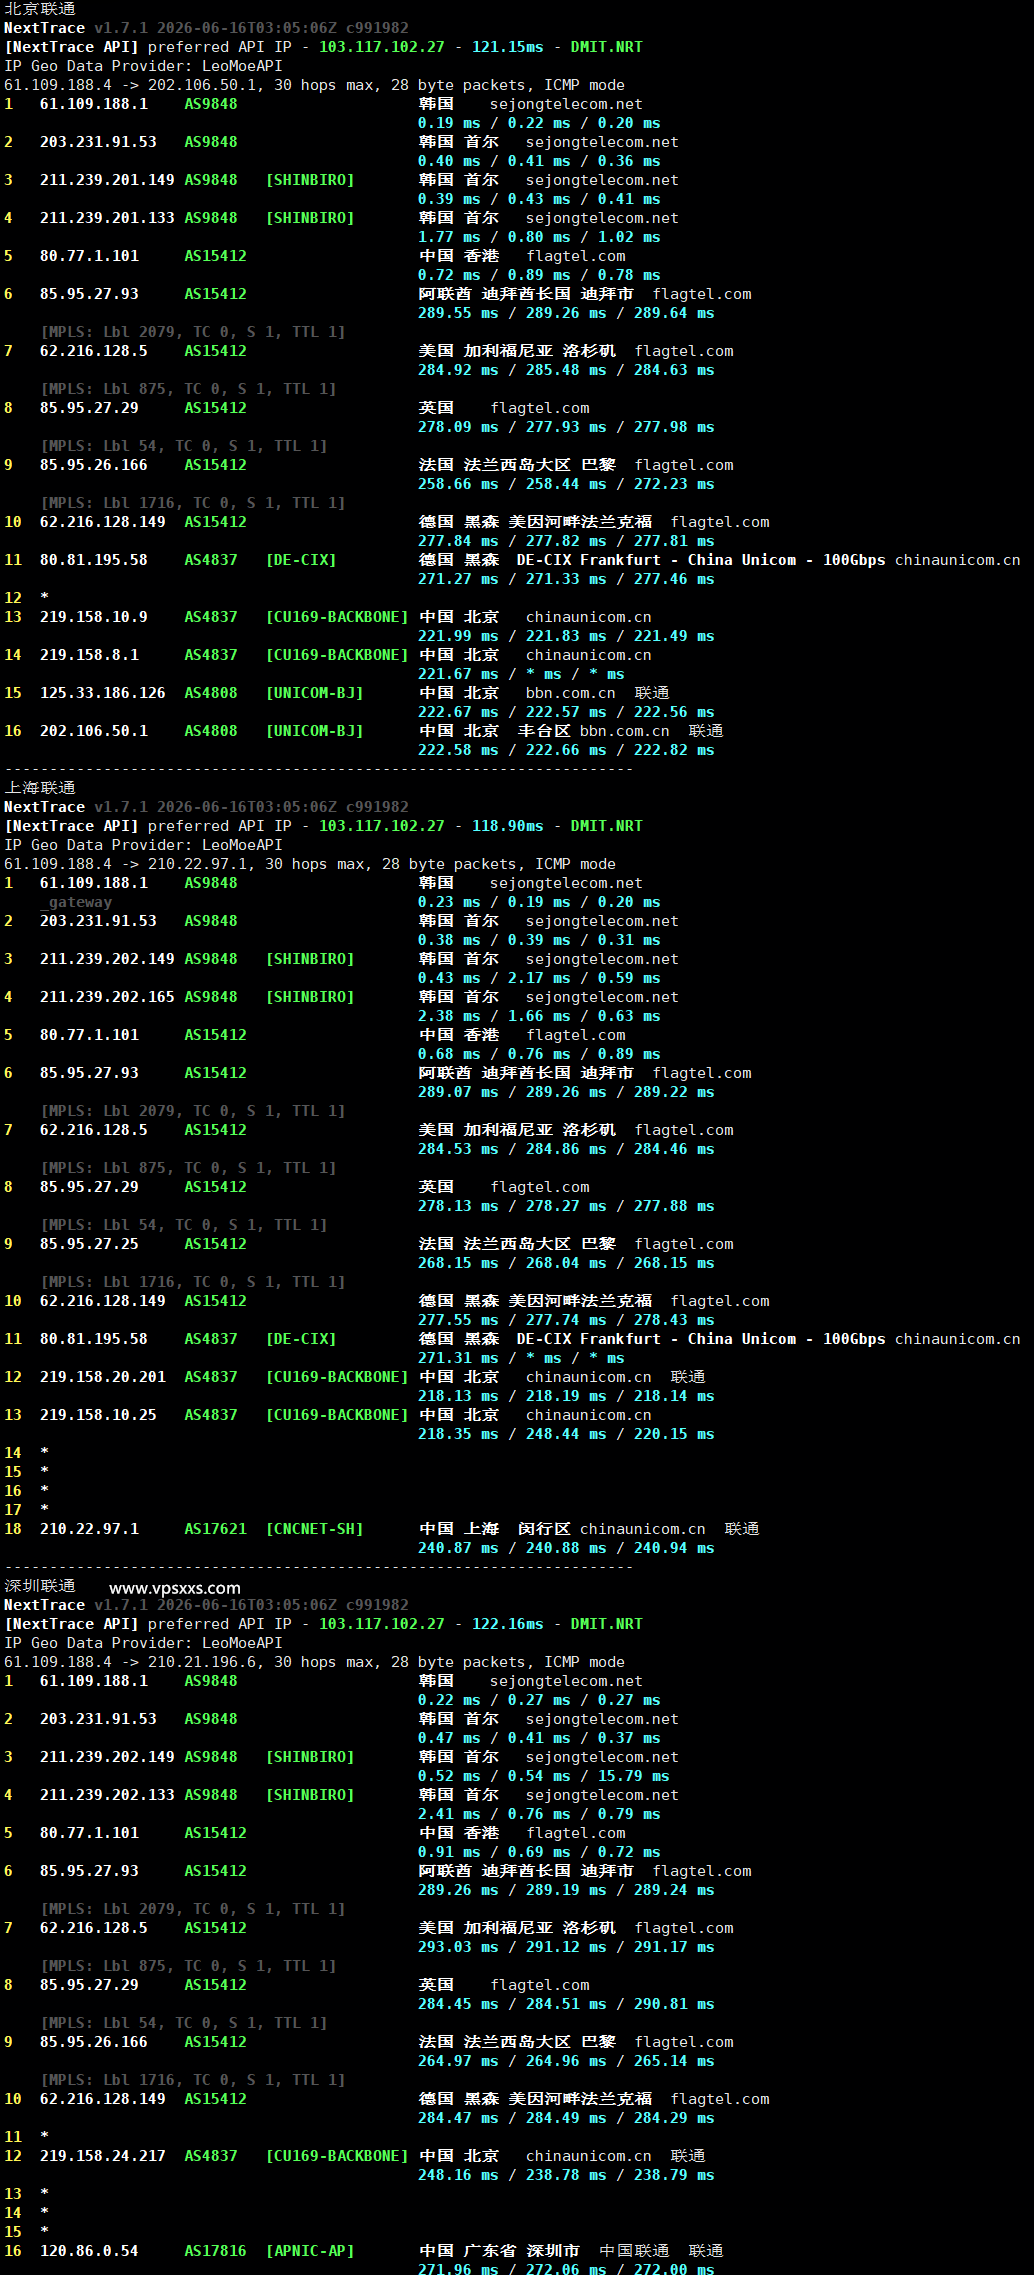Select the 289.07 ms latency

458,1092
